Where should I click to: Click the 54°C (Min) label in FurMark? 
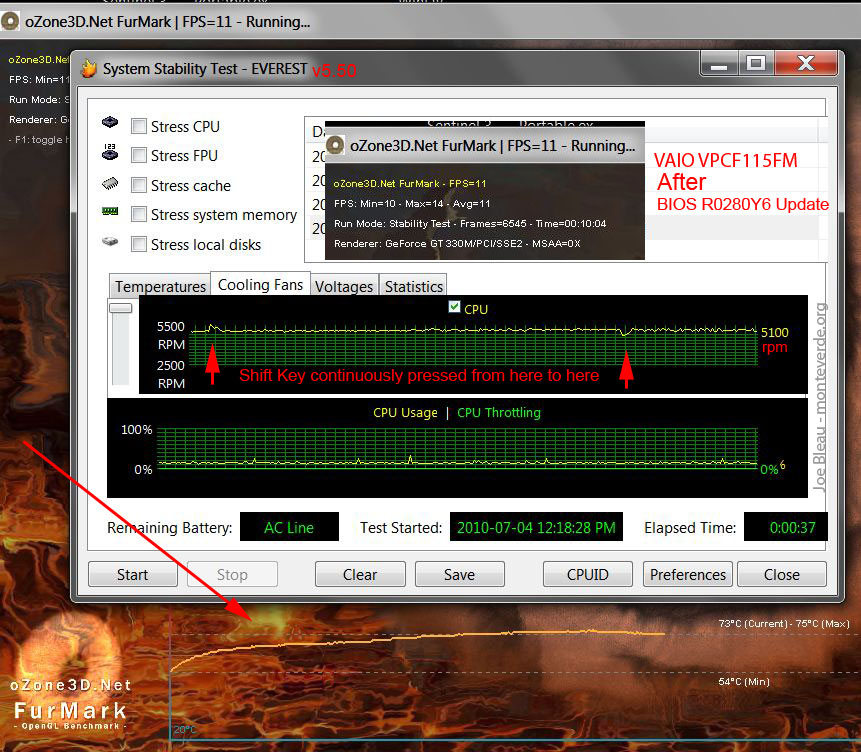tap(744, 682)
